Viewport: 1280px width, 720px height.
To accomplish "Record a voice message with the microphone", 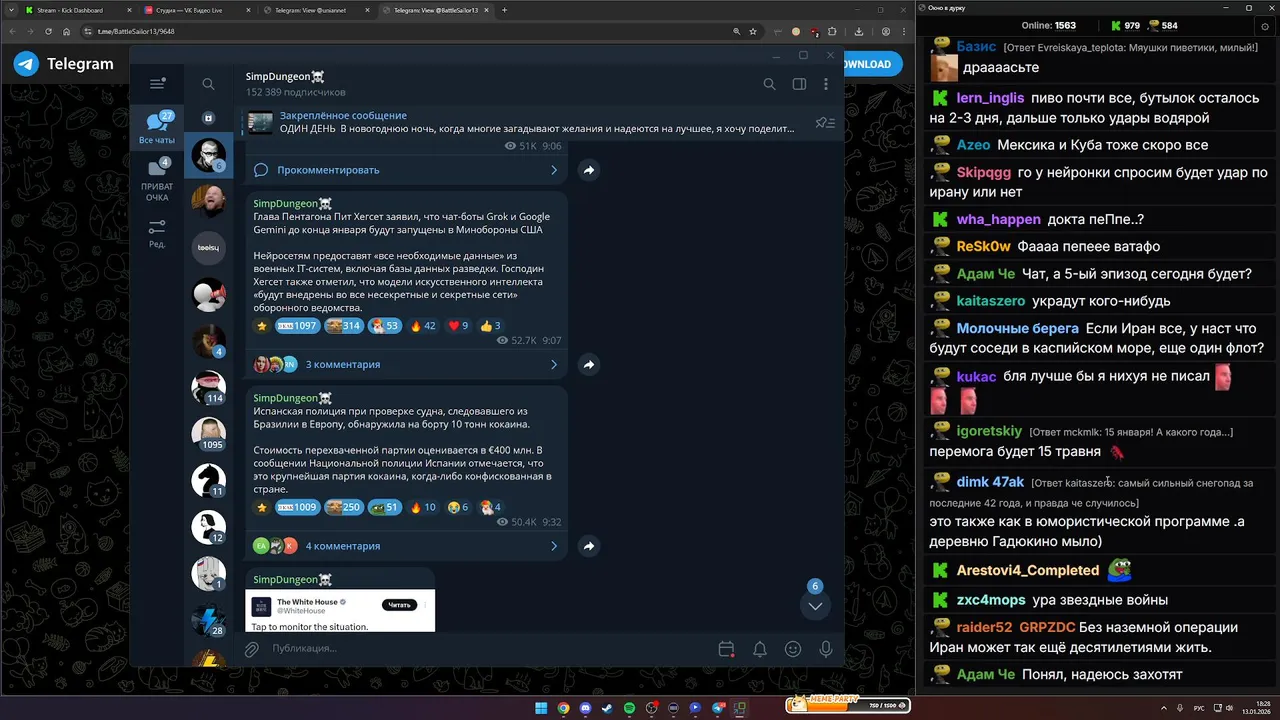I will point(826,649).
